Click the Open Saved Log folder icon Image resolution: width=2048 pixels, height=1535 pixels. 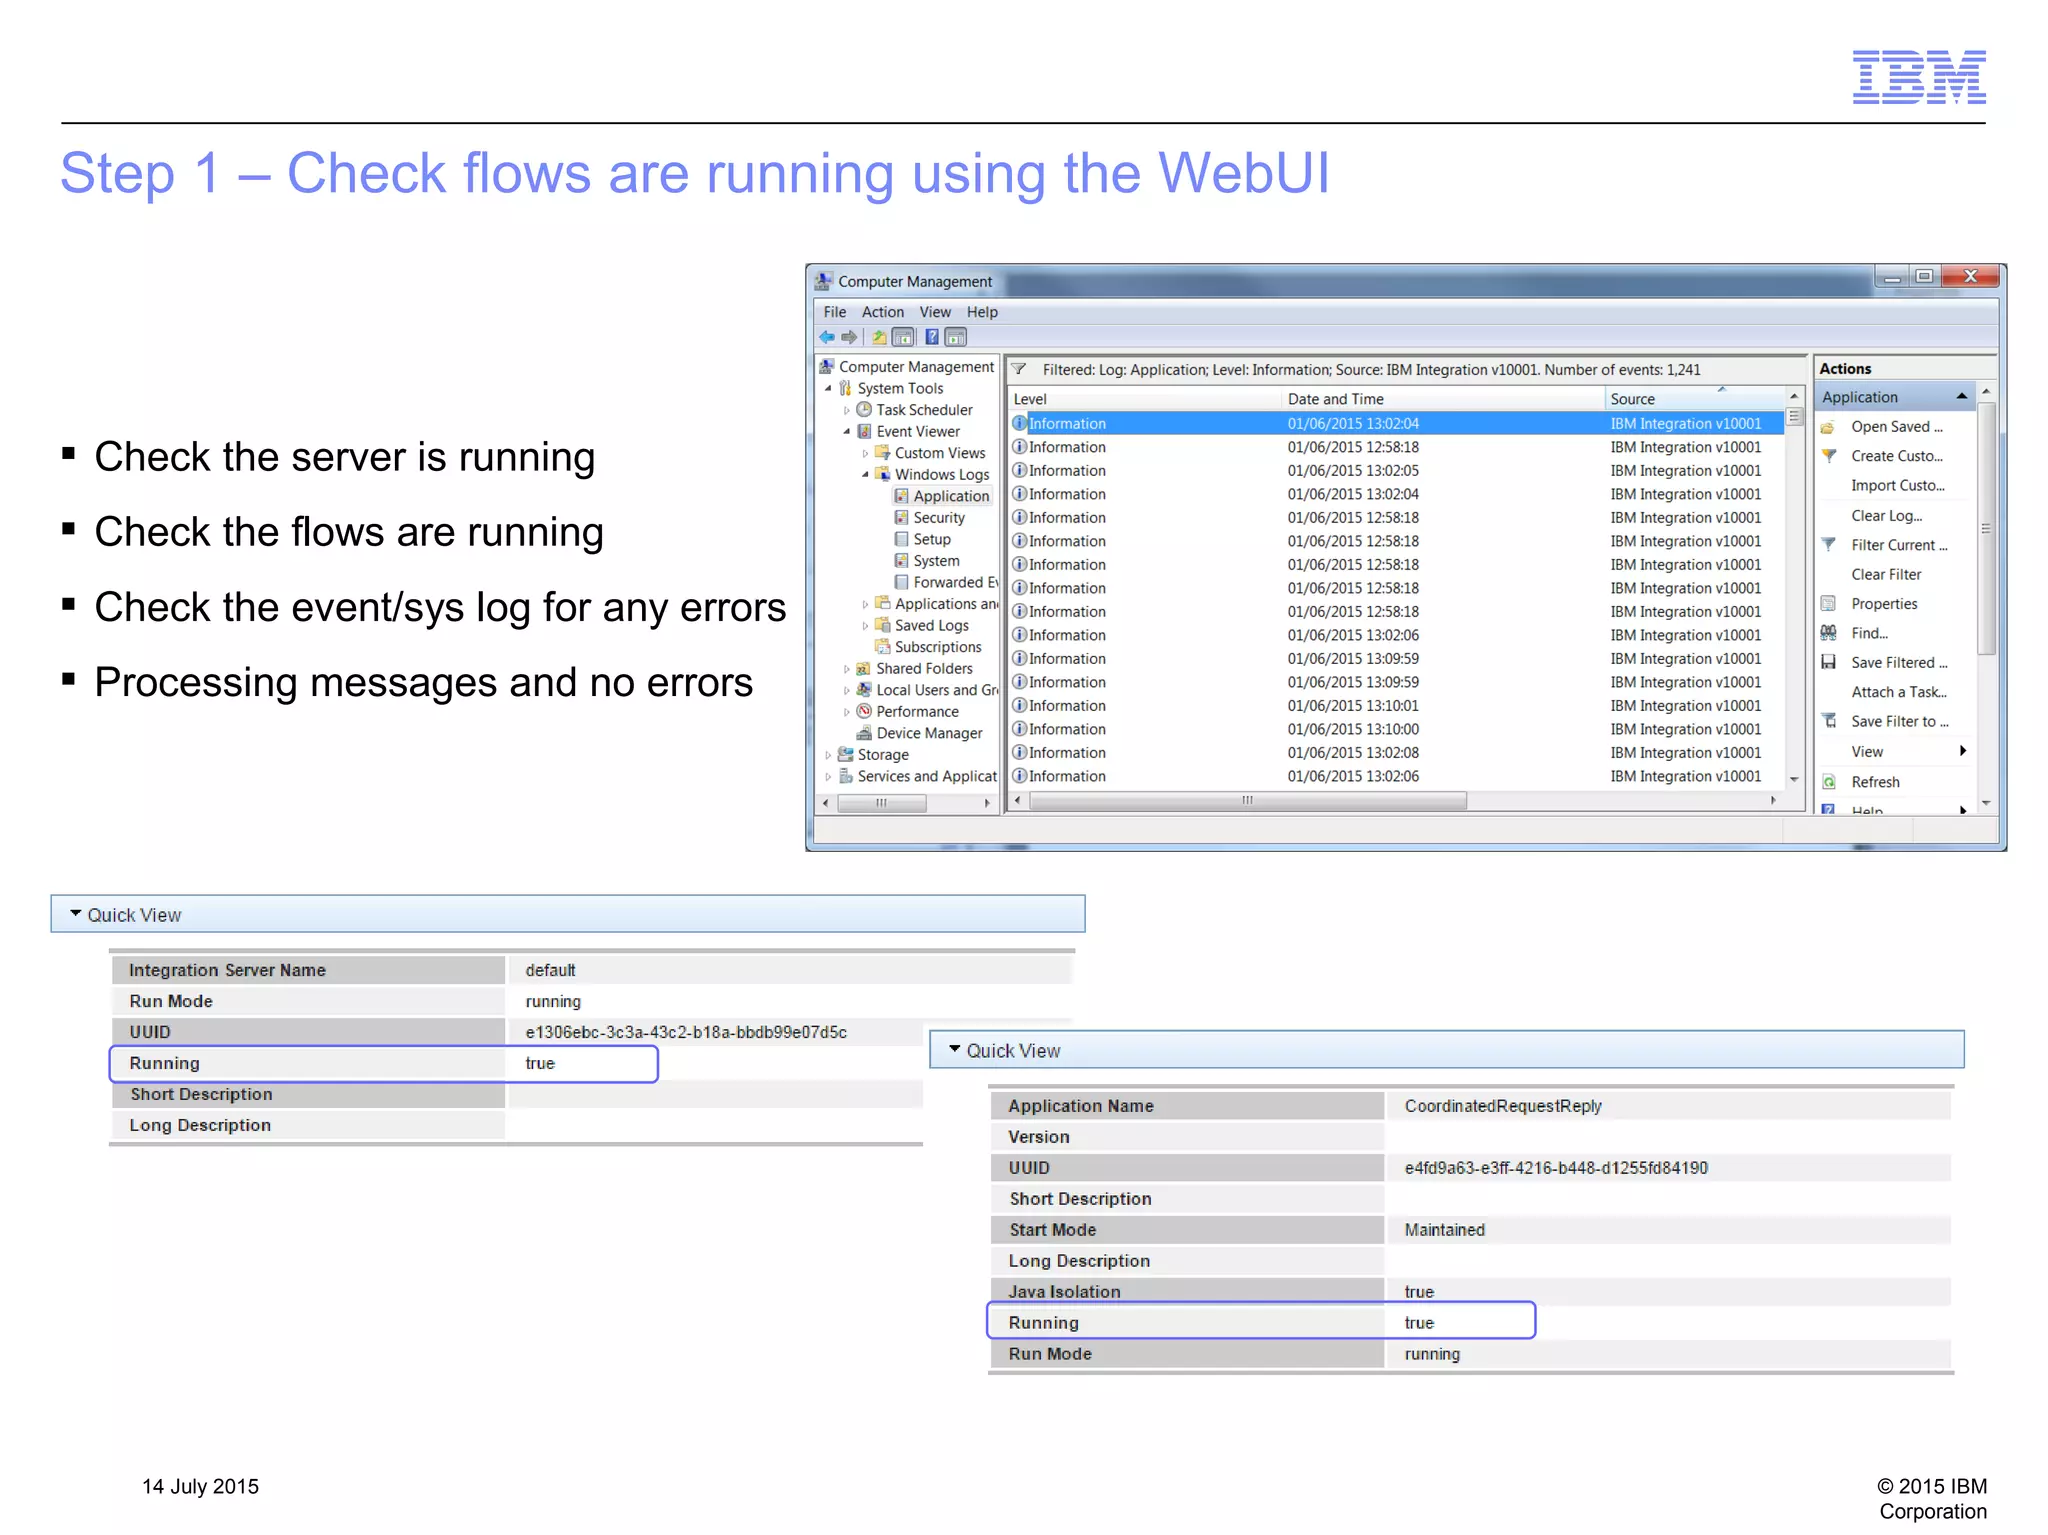1829,427
